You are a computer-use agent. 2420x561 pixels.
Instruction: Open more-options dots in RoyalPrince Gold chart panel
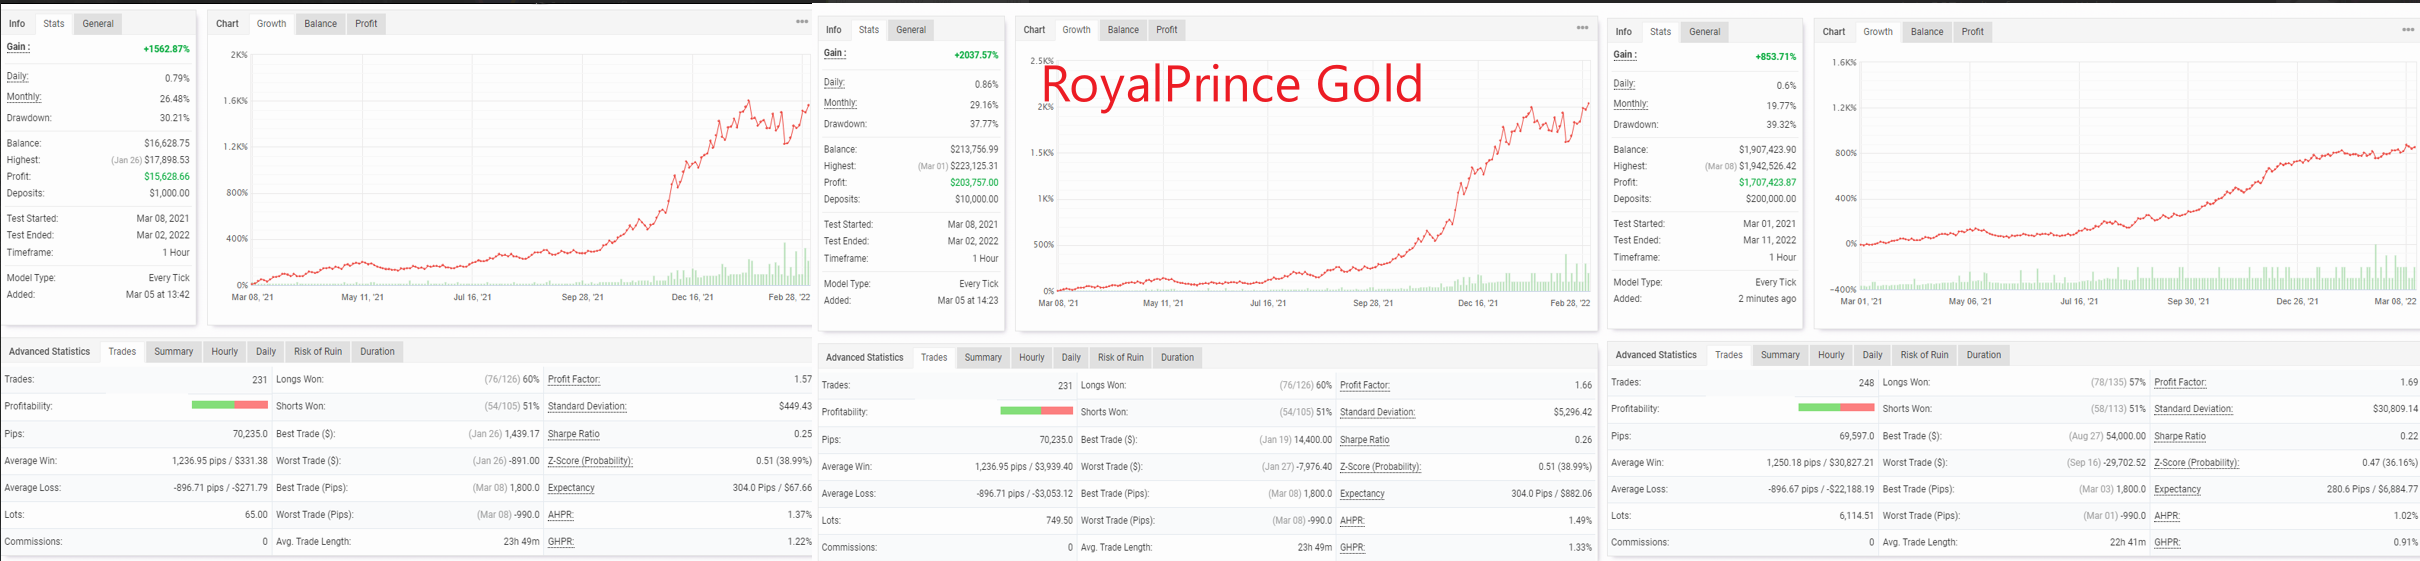tap(1582, 28)
